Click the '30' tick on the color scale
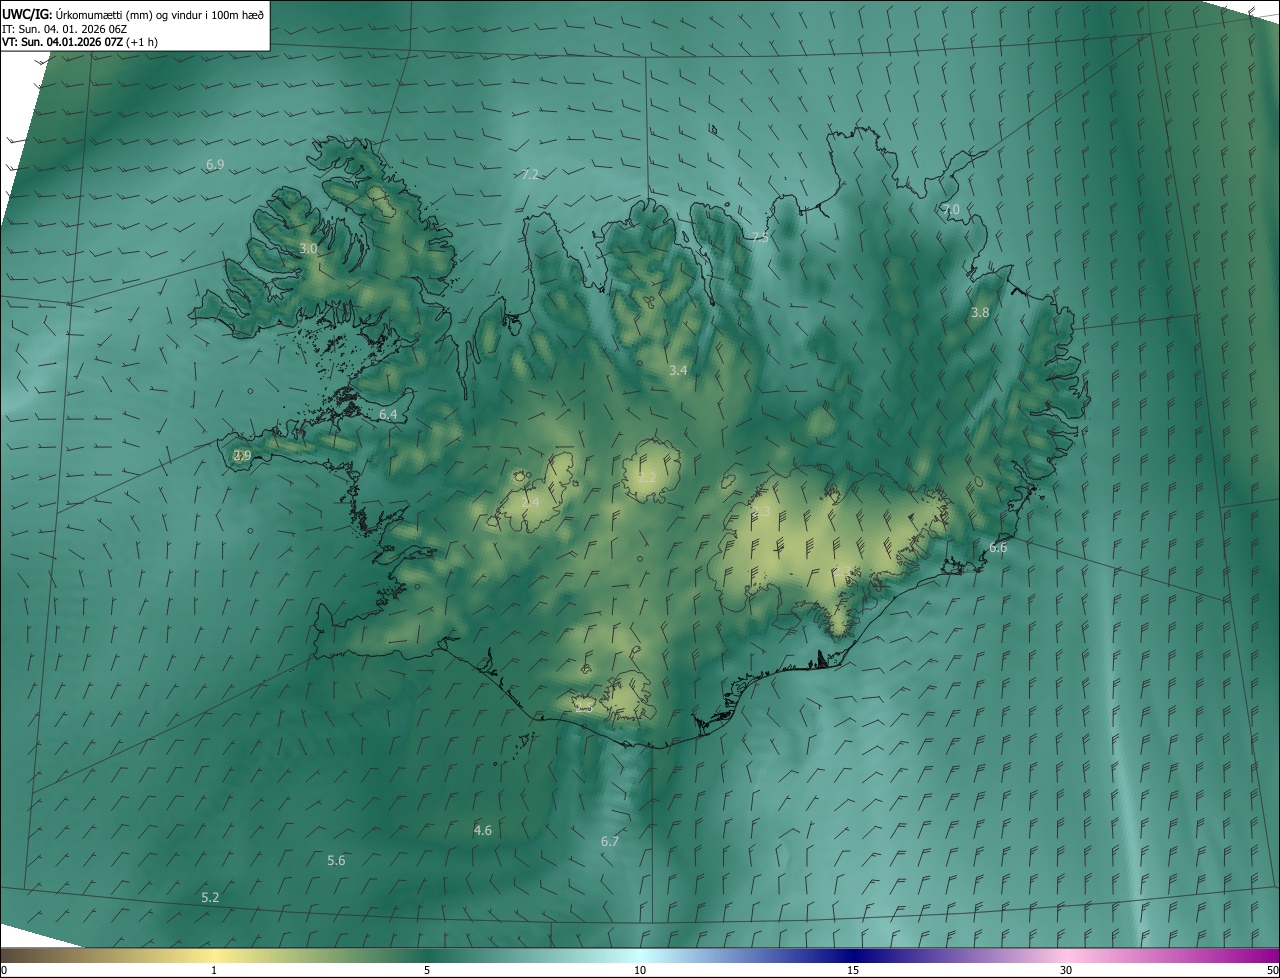1280x978 pixels. pyautogui.click(x=1066, y=971)
